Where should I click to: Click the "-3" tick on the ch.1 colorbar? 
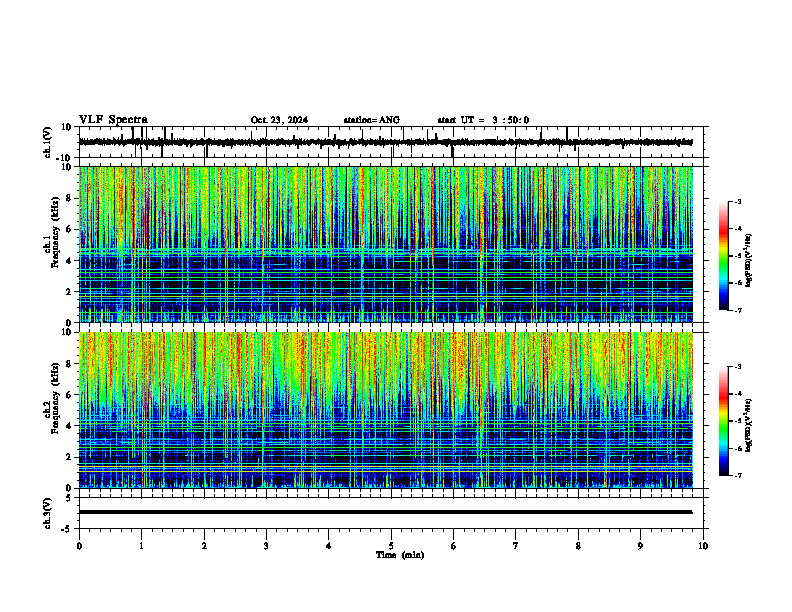(x=737, y=201)
